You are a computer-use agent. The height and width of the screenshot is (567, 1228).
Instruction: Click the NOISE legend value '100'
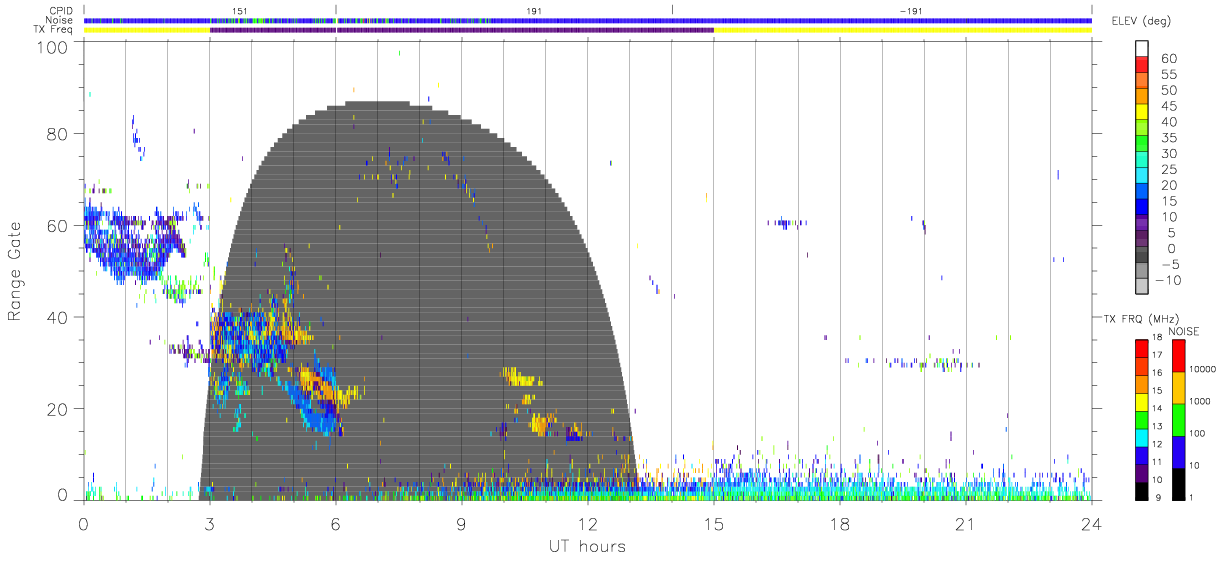click(x=1197, y=435)
